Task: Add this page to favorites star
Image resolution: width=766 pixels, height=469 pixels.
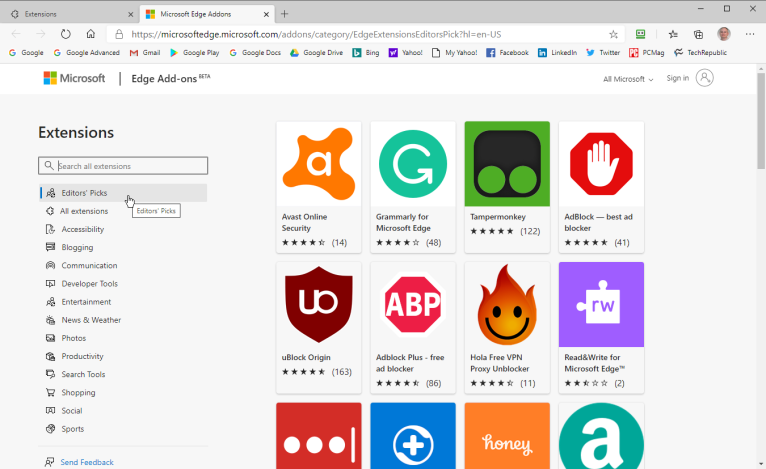Action: click(x=613, y=34)
